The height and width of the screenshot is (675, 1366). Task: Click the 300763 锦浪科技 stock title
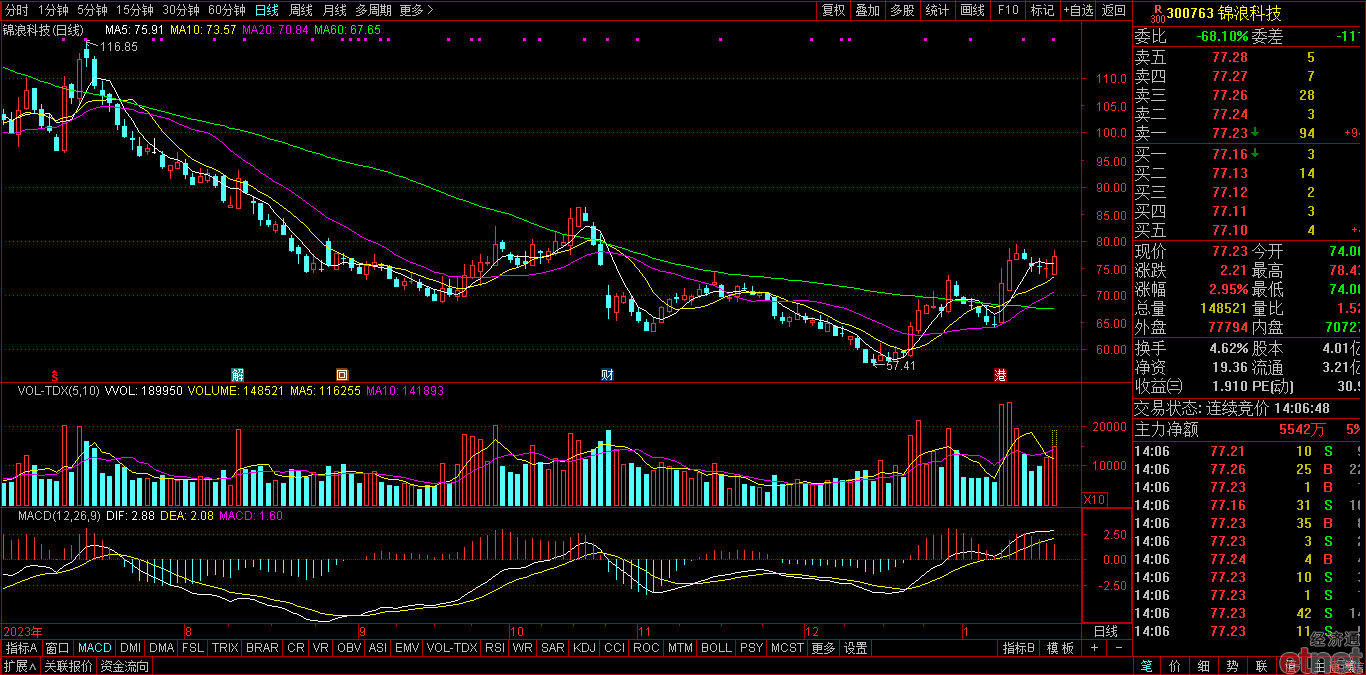point(1224,14)
